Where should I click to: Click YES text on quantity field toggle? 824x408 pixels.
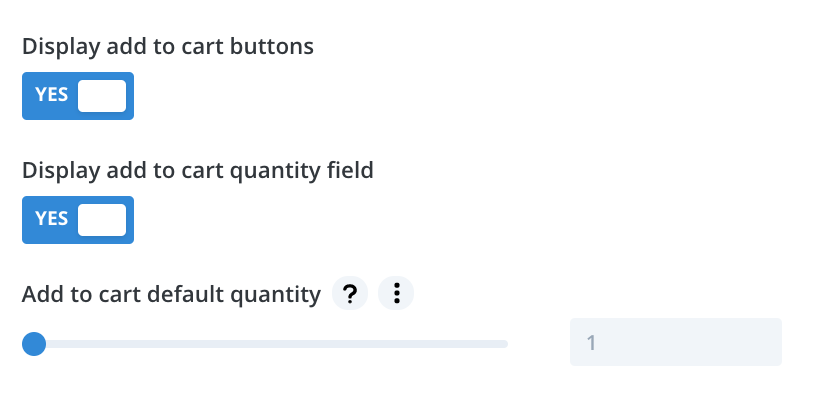[52, 219]
